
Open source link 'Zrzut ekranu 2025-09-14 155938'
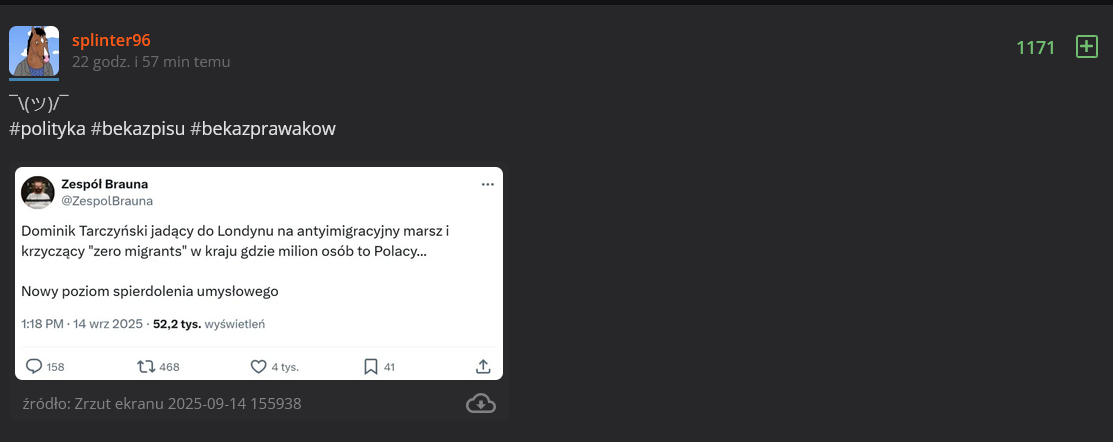pos(188,404)
